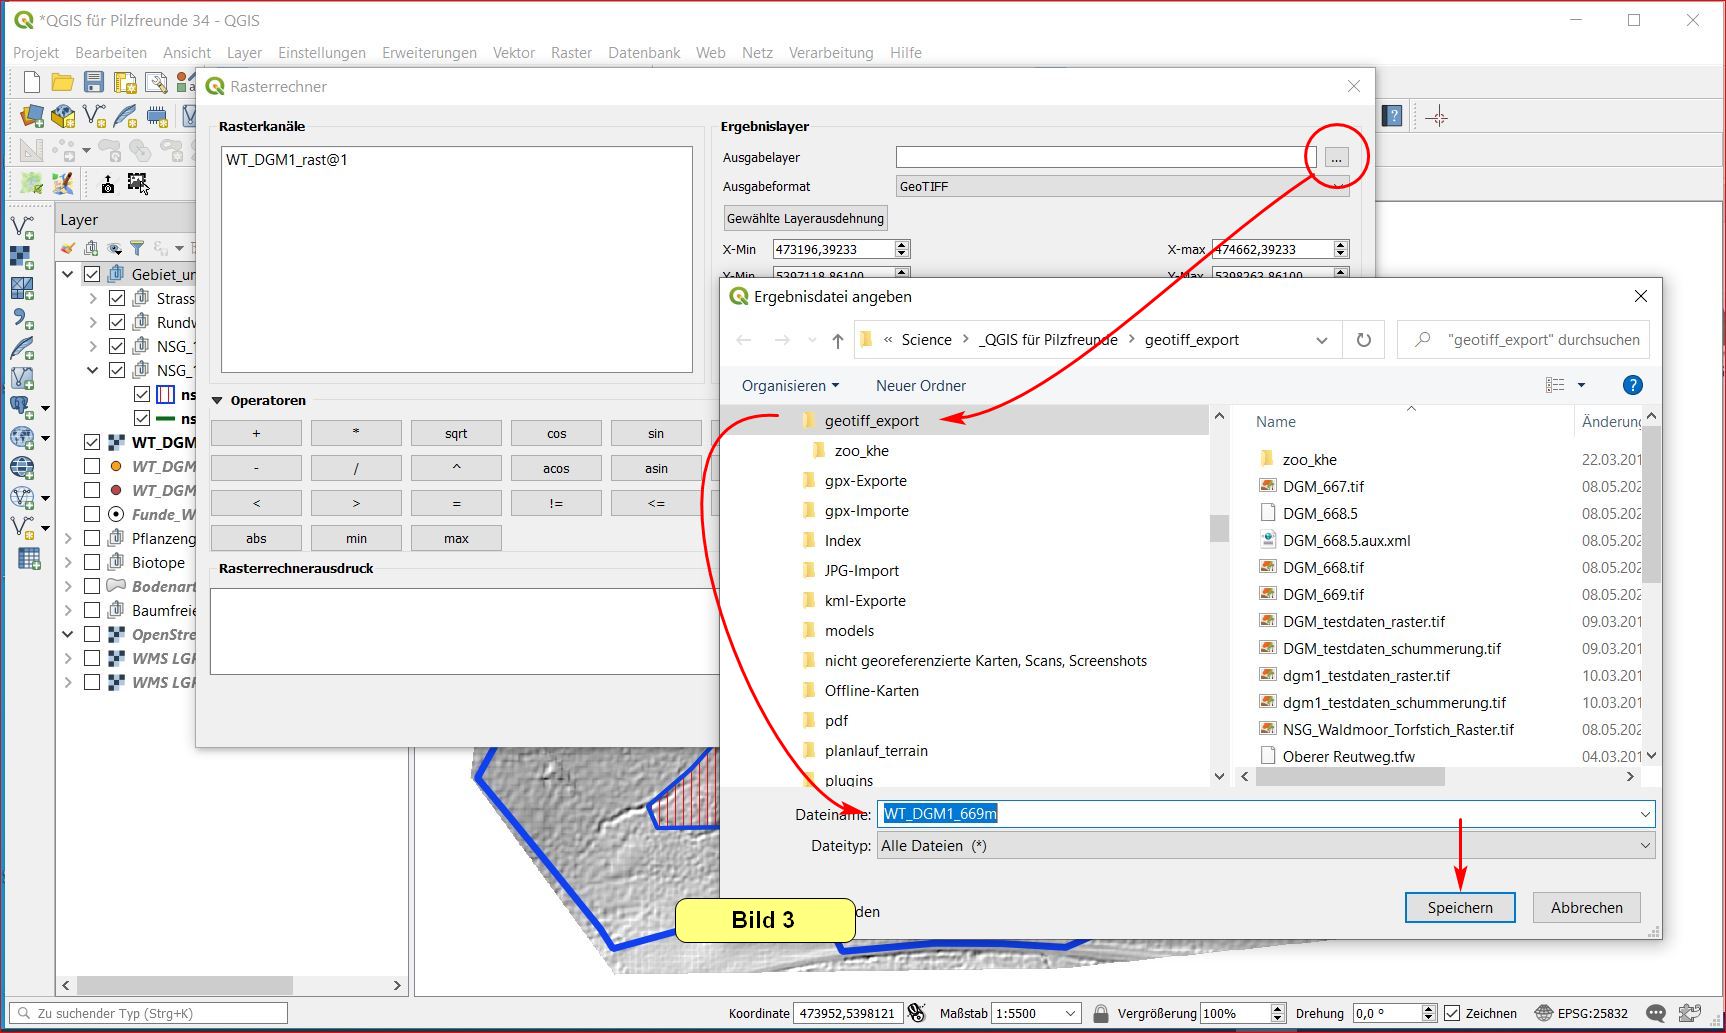Enable the Biotope layer checkbox
This screenshot has width=1726, height=1033.
click(x=92, y=562)
